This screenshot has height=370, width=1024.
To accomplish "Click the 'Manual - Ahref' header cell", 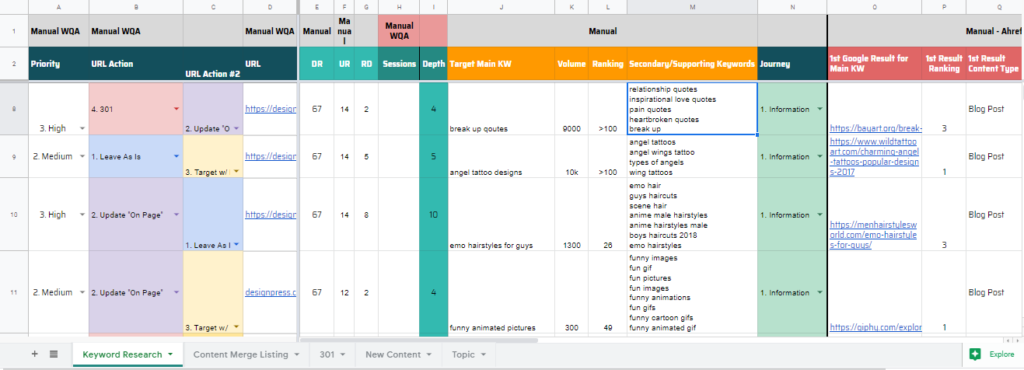I will [925, 31].
